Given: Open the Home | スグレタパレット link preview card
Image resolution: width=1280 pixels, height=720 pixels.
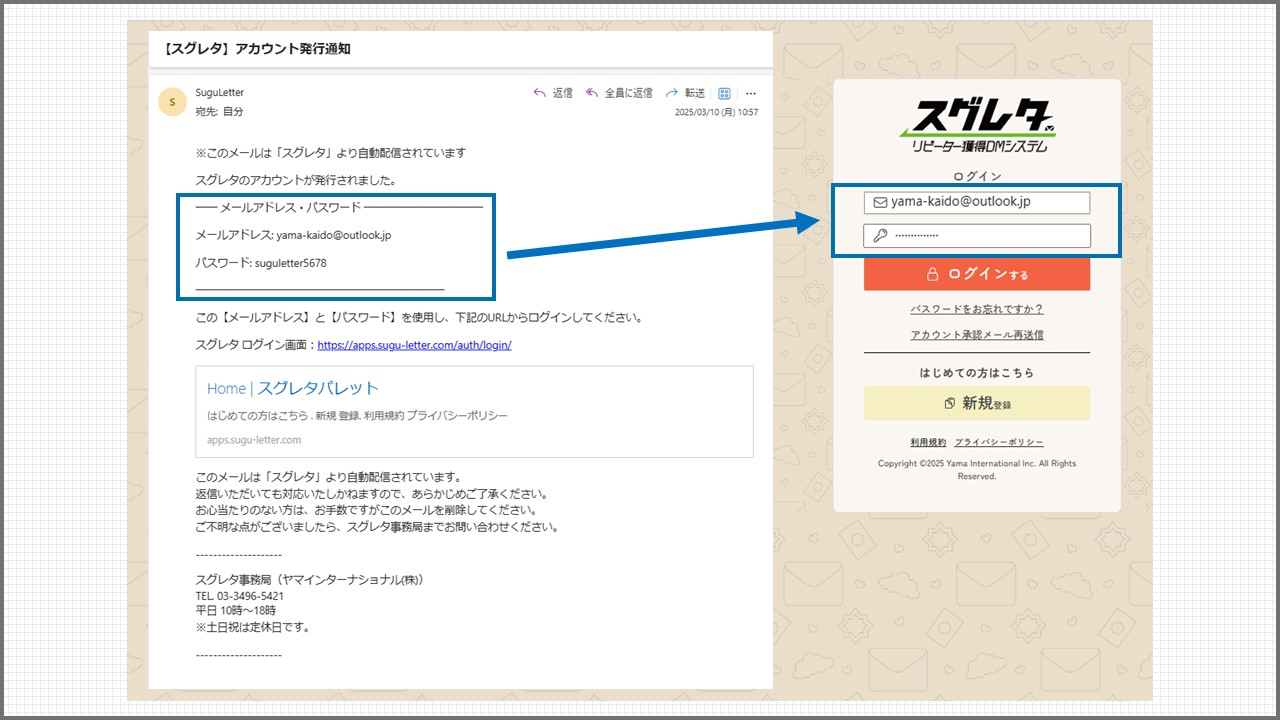Looking at the screenshot, I should pyautogui.click(x=475, y=412).
